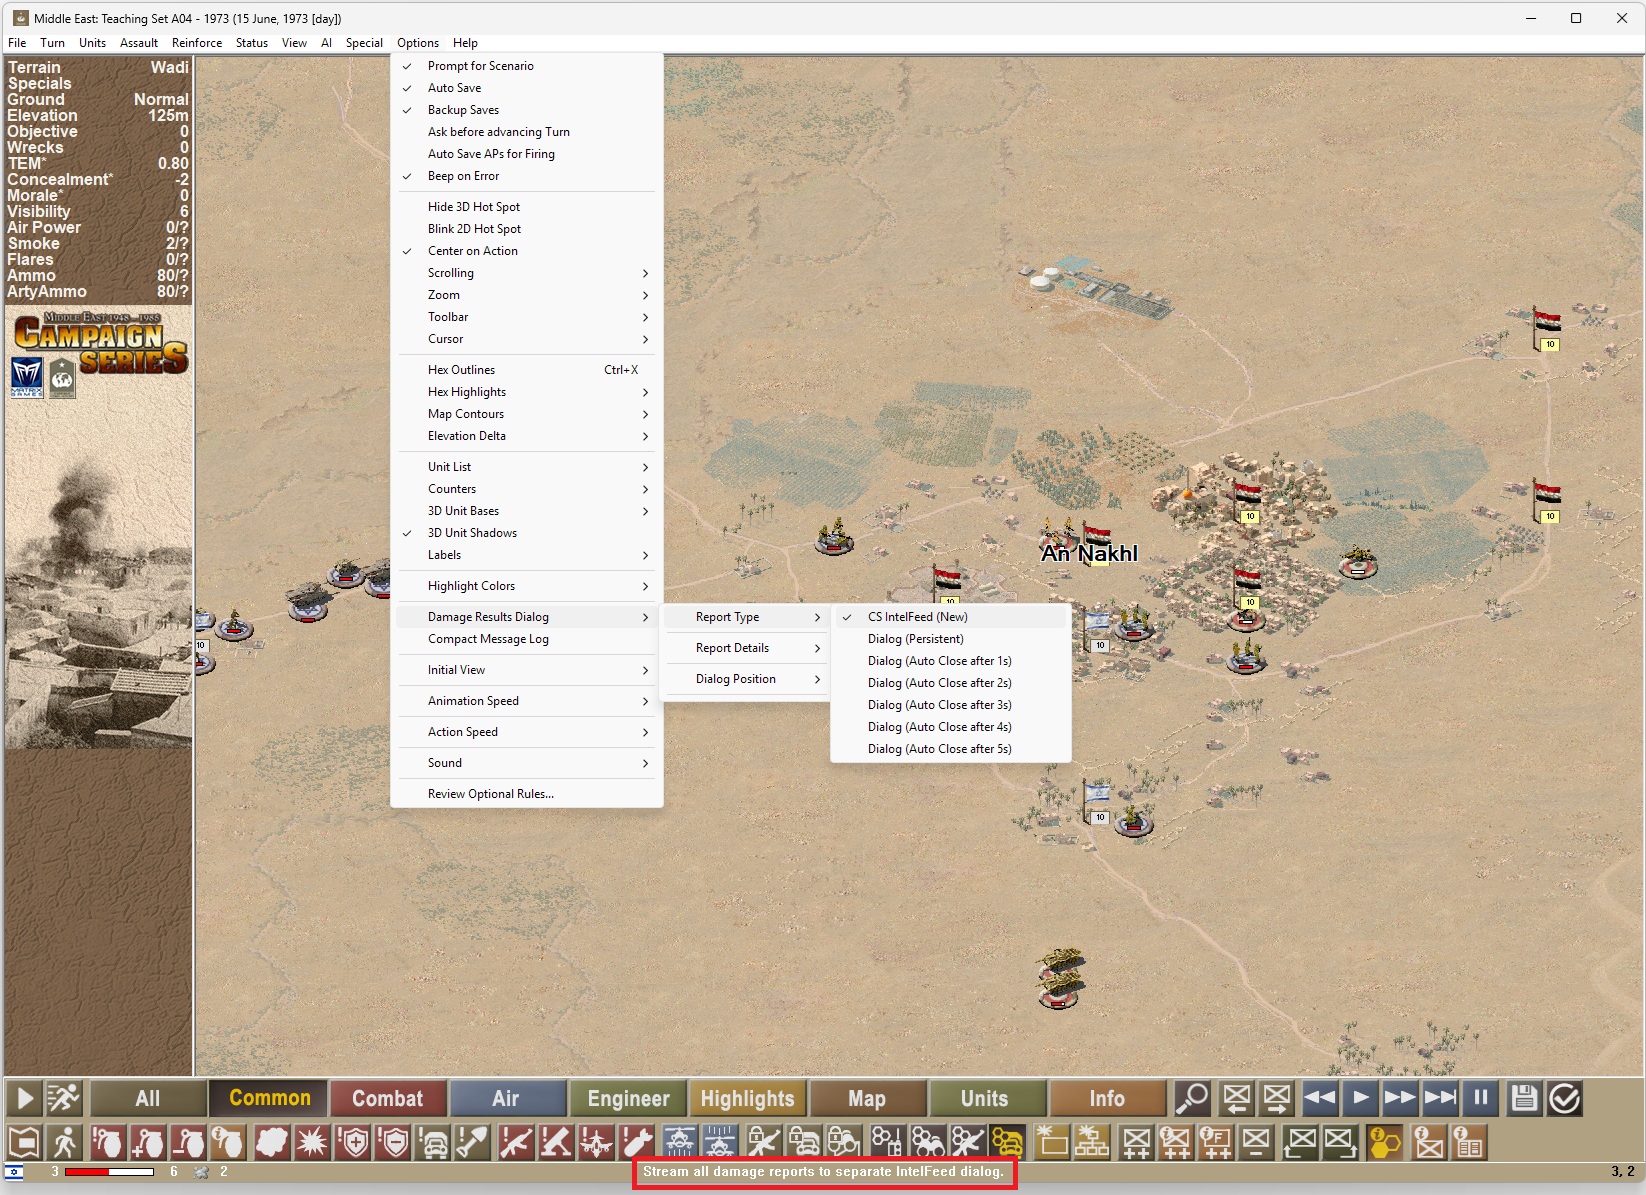Expand the Toolbar submenu
Screen dimensions: 1646x1195
(x=527, y=317)
